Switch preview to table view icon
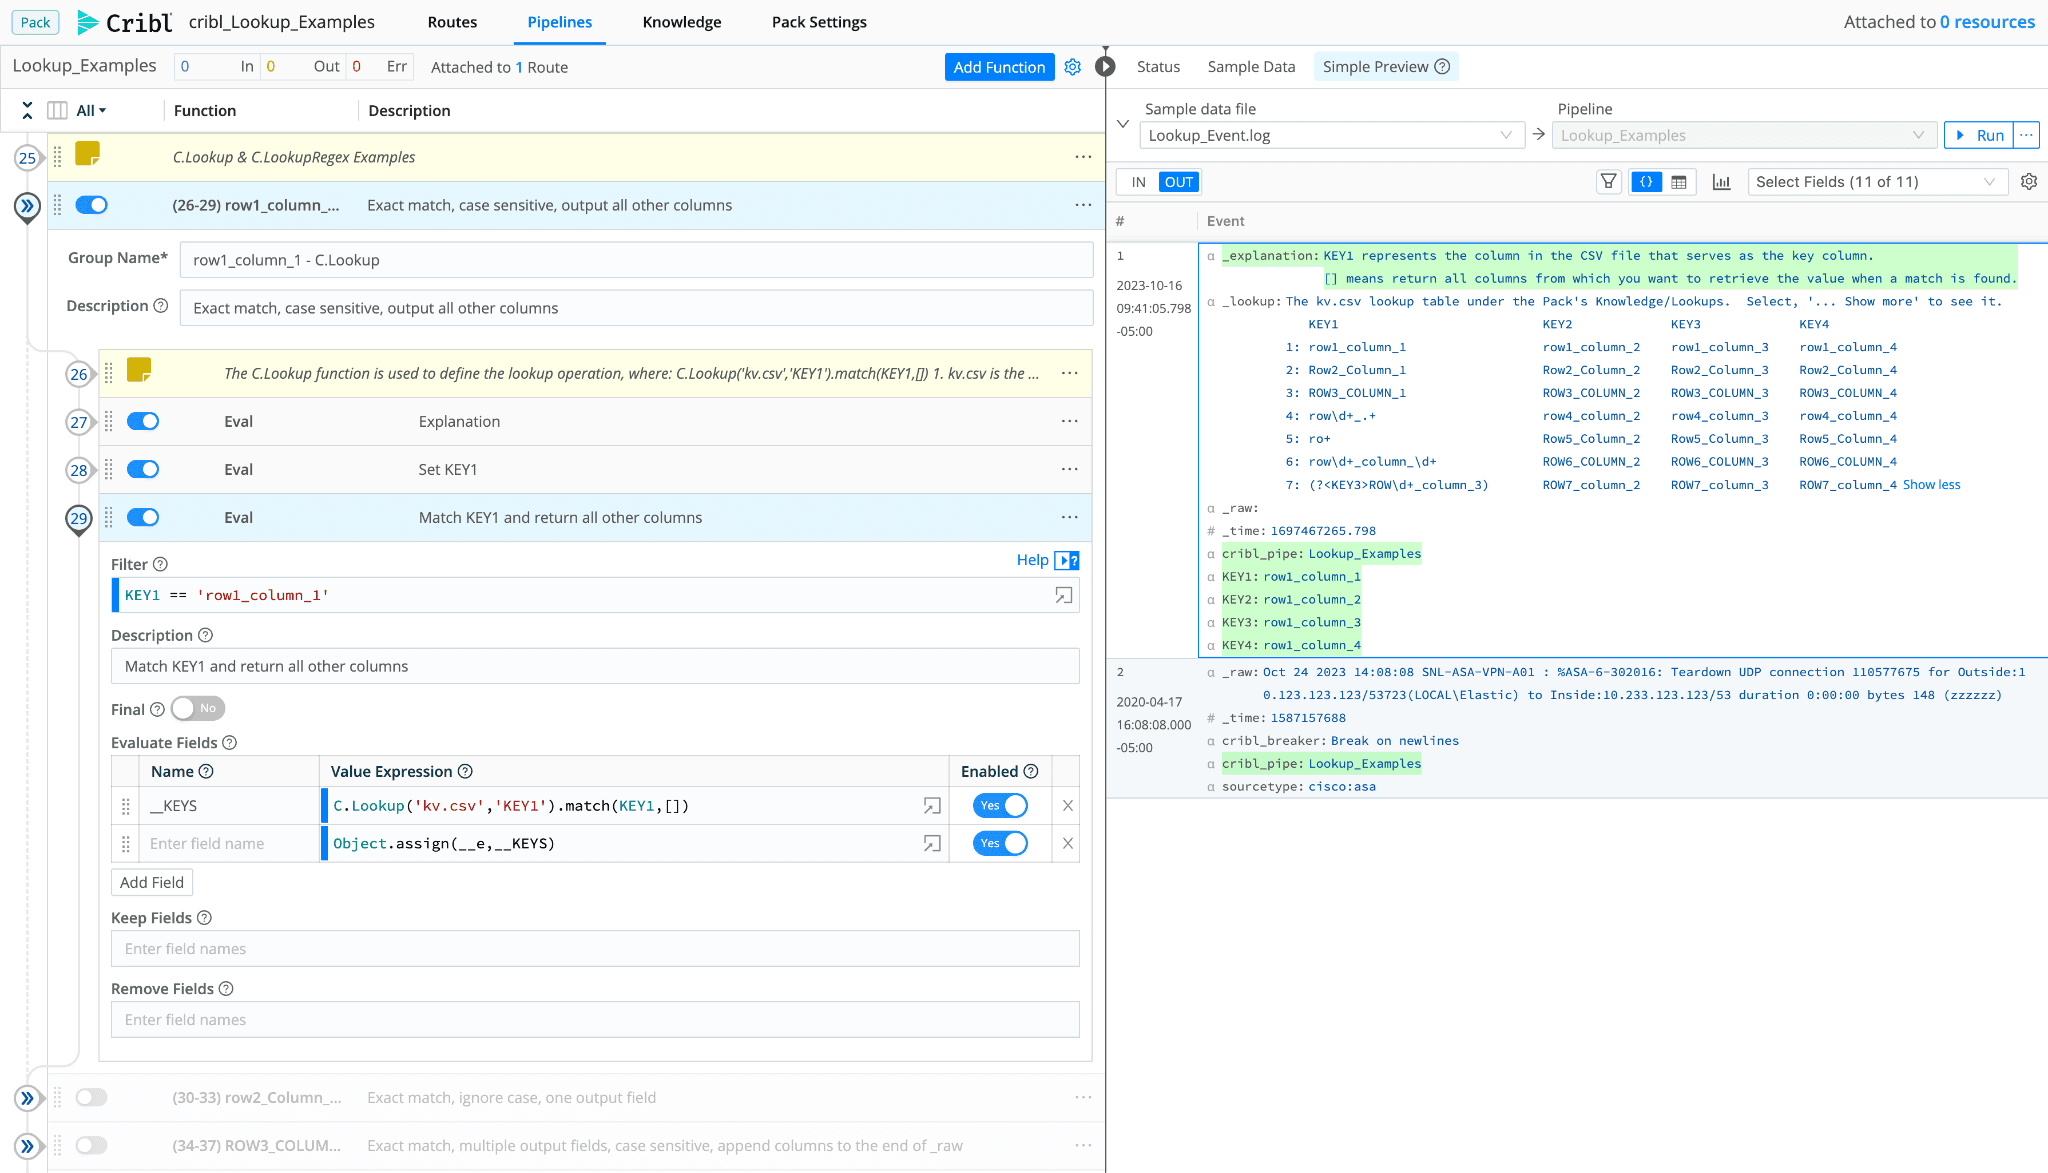This screenshot has width=2048, height=1173. [1679, 182]
